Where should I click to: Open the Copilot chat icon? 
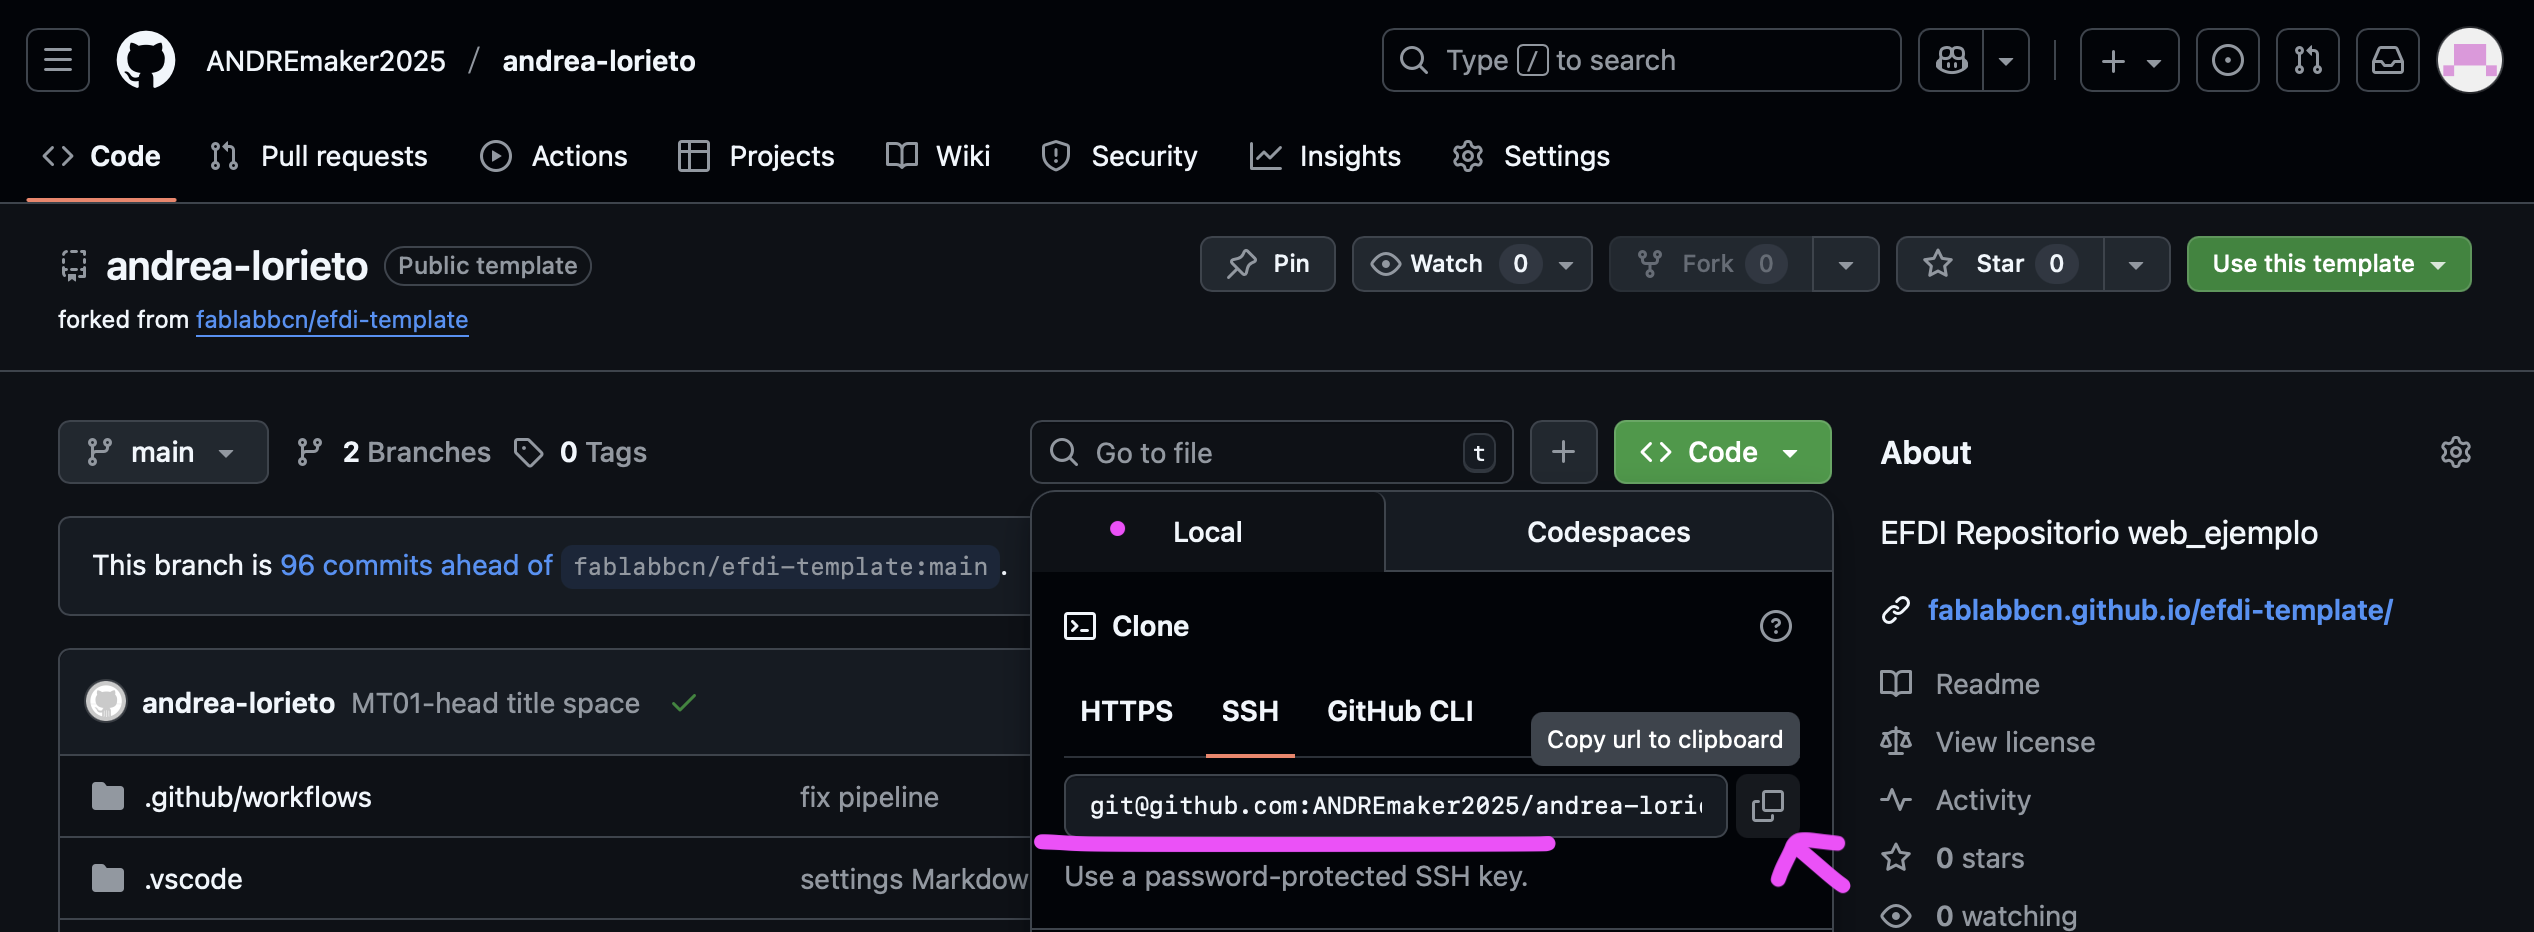coord(1951,60)
